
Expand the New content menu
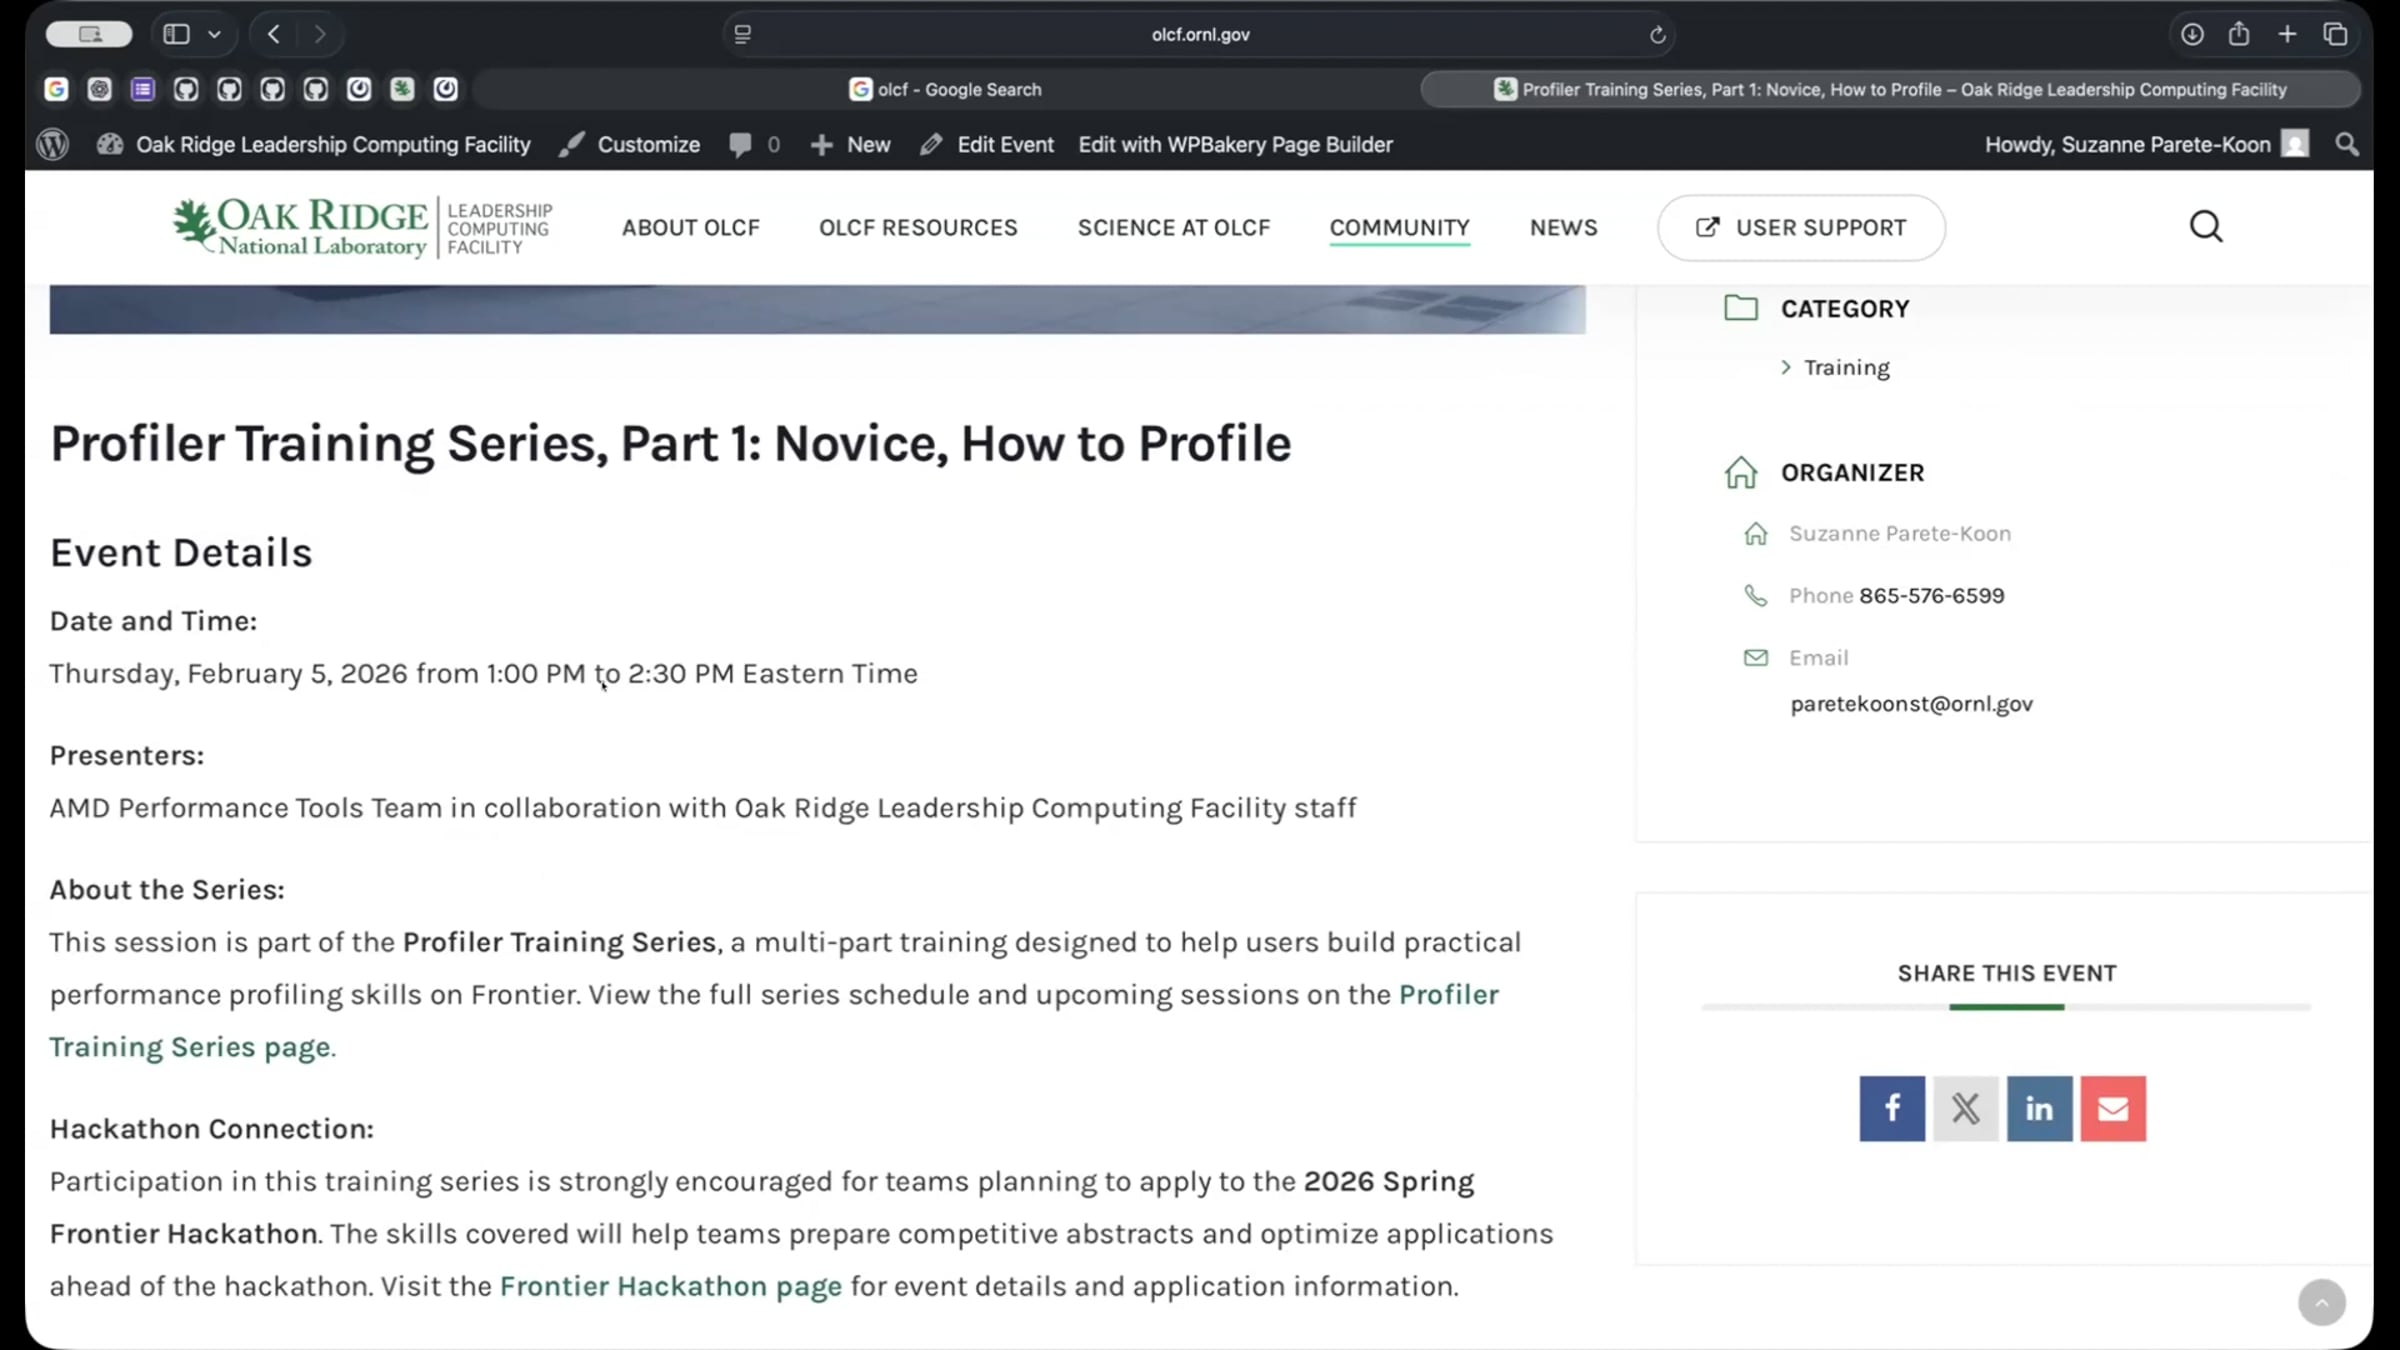tap(850, 144)
